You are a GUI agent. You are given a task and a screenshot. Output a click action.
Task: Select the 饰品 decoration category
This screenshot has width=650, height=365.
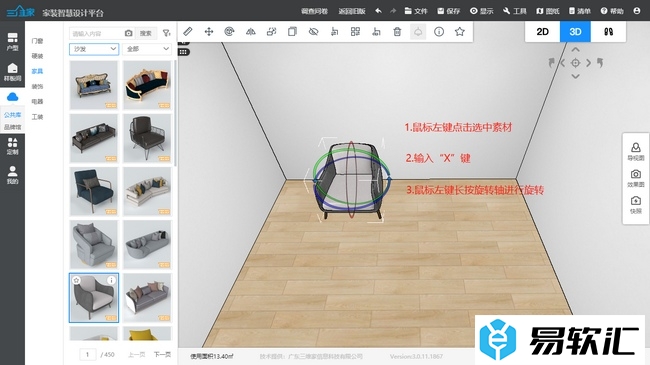coord(37,86)
